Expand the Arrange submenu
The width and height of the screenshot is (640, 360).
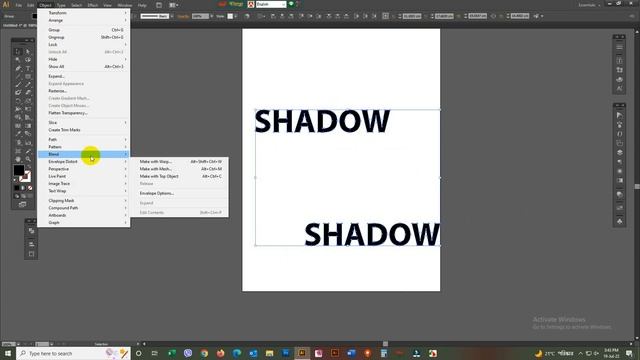(84, 20)
